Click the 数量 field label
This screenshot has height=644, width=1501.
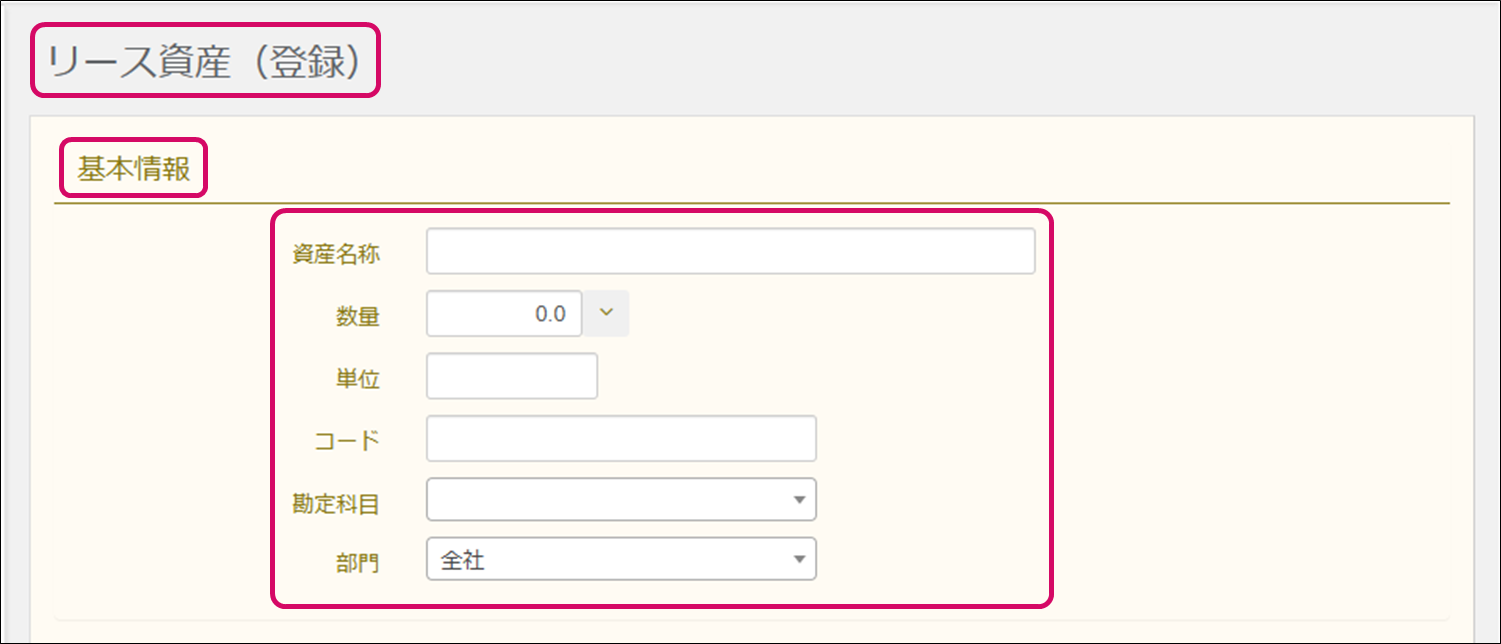pyautogui.click(x=357, y=317)
